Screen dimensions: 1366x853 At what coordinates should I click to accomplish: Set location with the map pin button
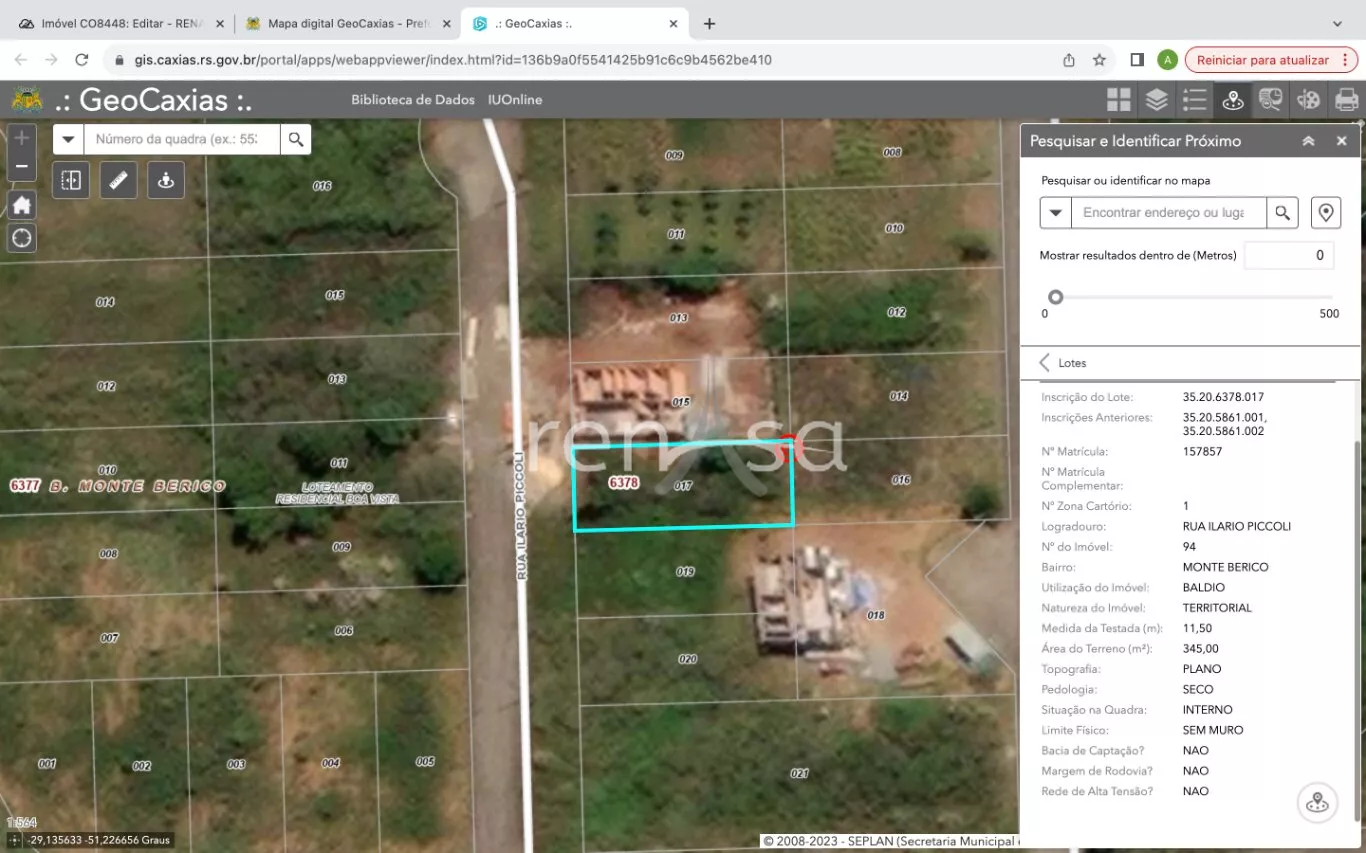(1325, 213)
